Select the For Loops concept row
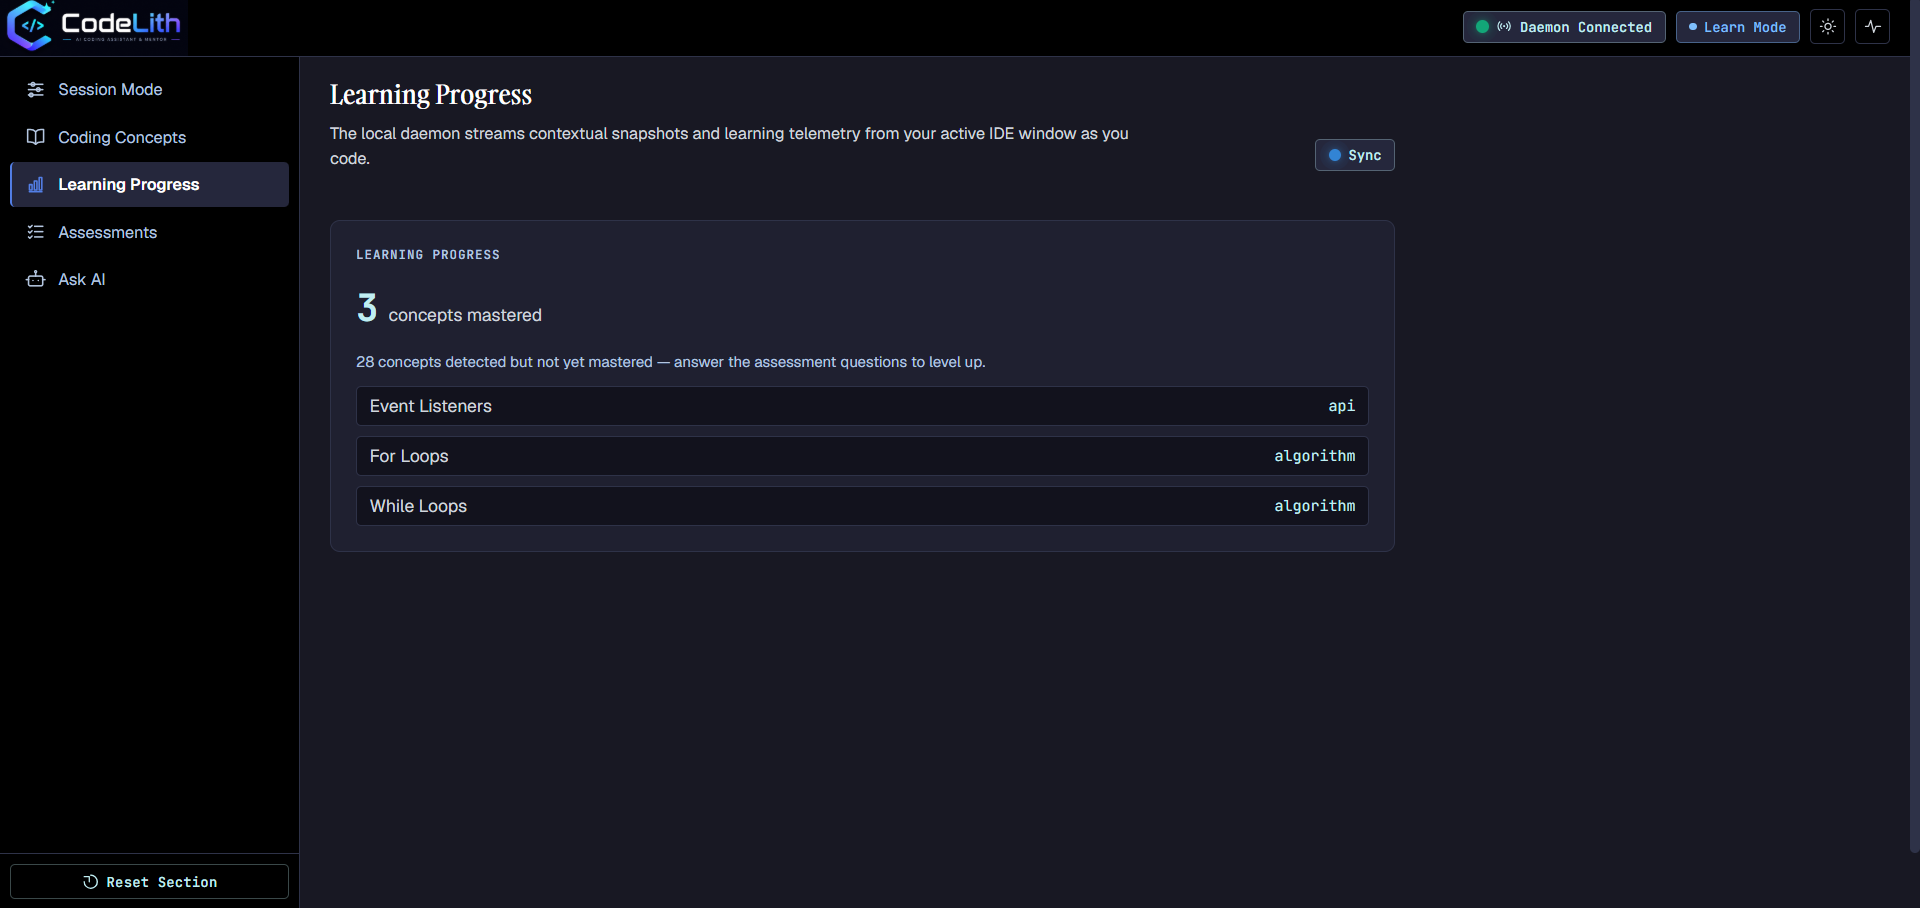Screen dimensions: 1920x908 coord(862,456)
